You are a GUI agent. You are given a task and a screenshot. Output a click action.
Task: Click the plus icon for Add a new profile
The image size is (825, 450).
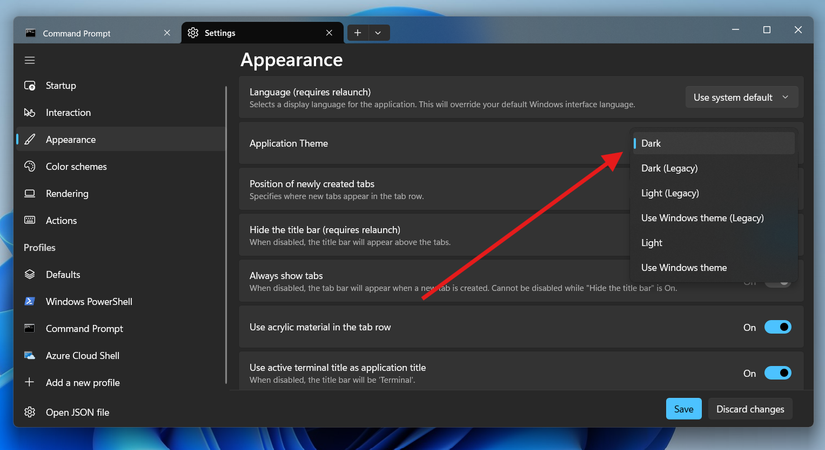pyautogui.click(x=30, y=383)
